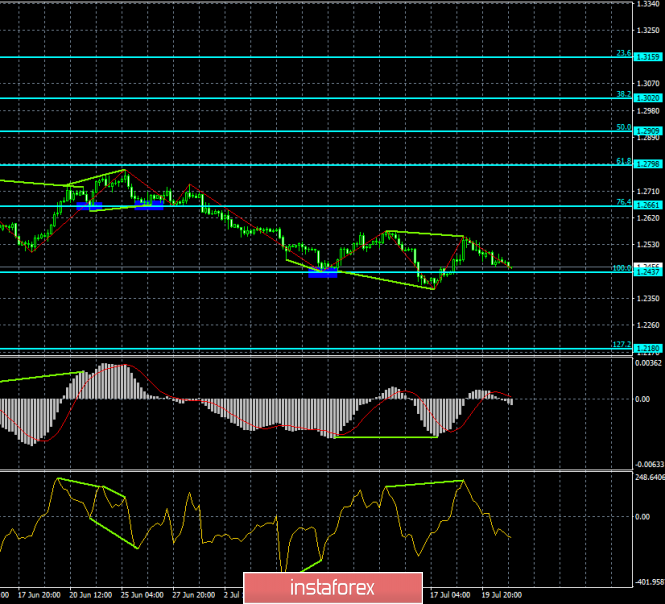Screen dimensions: 665x604
Task: Click the 1.2180 price tag
Action: (x=648, y=348)
